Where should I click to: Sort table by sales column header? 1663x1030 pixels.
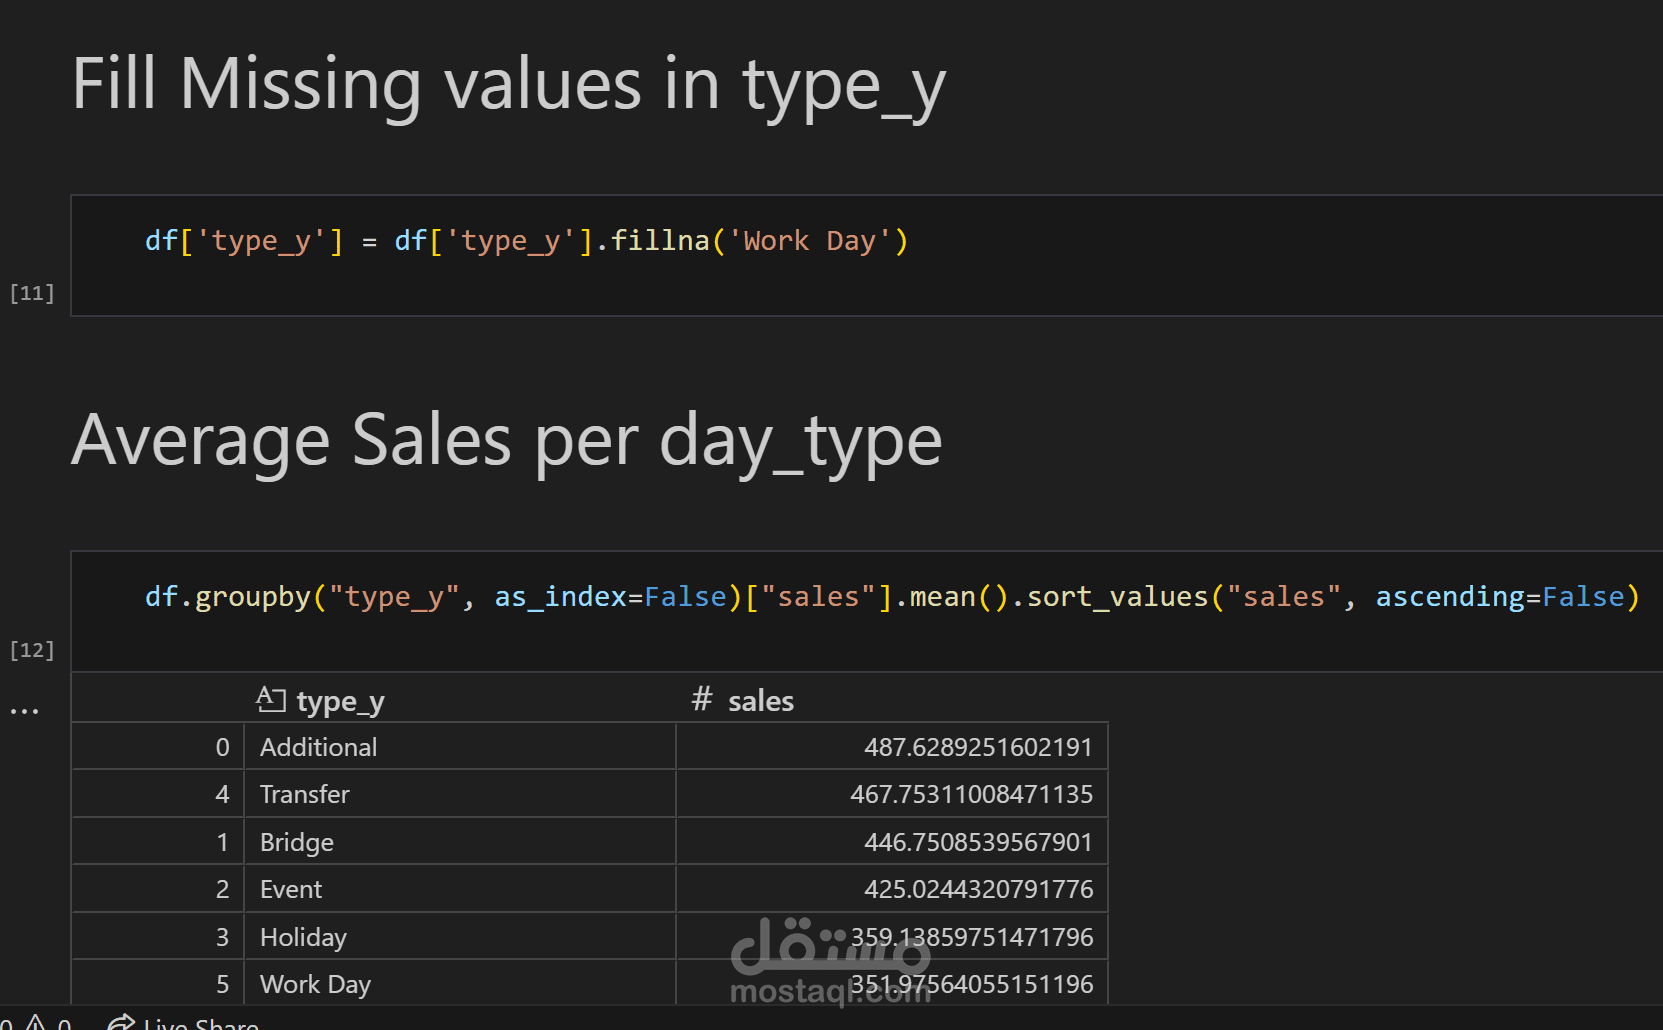pyautogui.click(x=760, y=701)
